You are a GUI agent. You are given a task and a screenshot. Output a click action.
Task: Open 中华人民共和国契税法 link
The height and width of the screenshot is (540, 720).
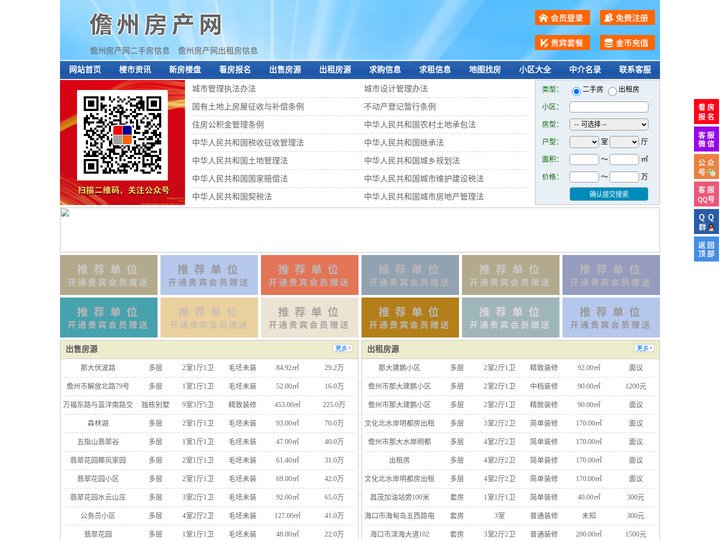[x=232, y=196]
